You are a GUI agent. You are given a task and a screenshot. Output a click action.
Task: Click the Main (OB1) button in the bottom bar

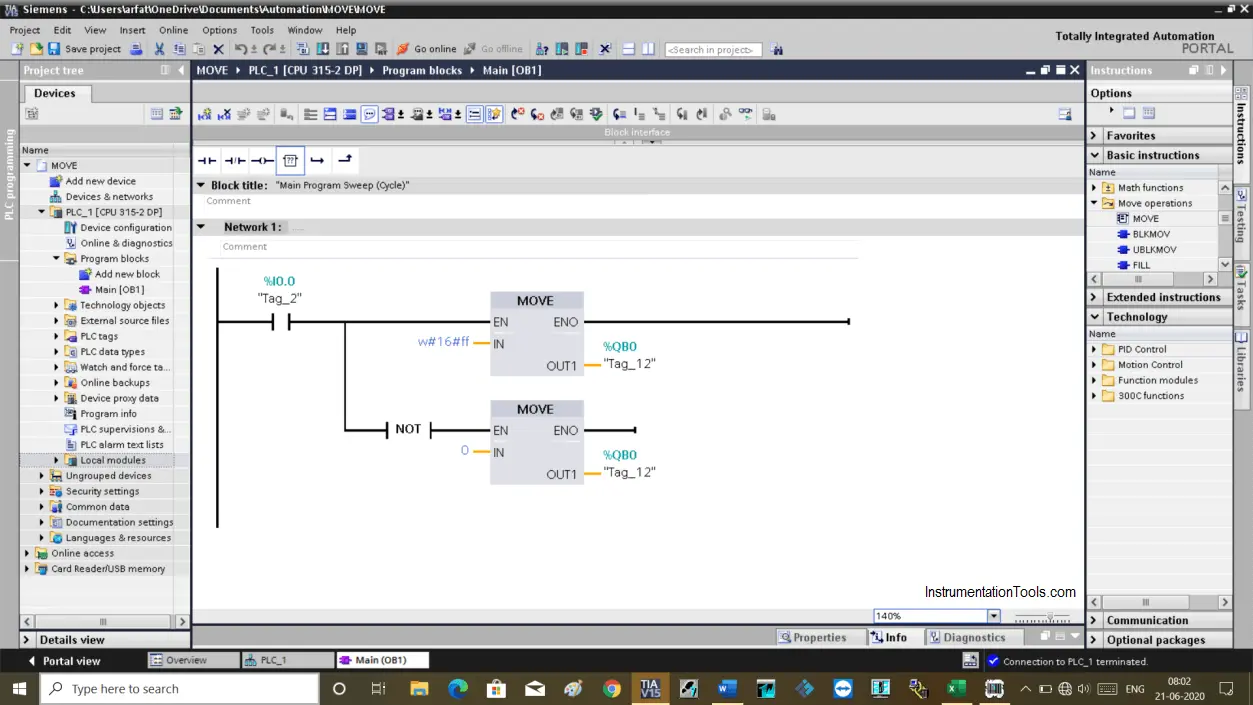point(382,660)
